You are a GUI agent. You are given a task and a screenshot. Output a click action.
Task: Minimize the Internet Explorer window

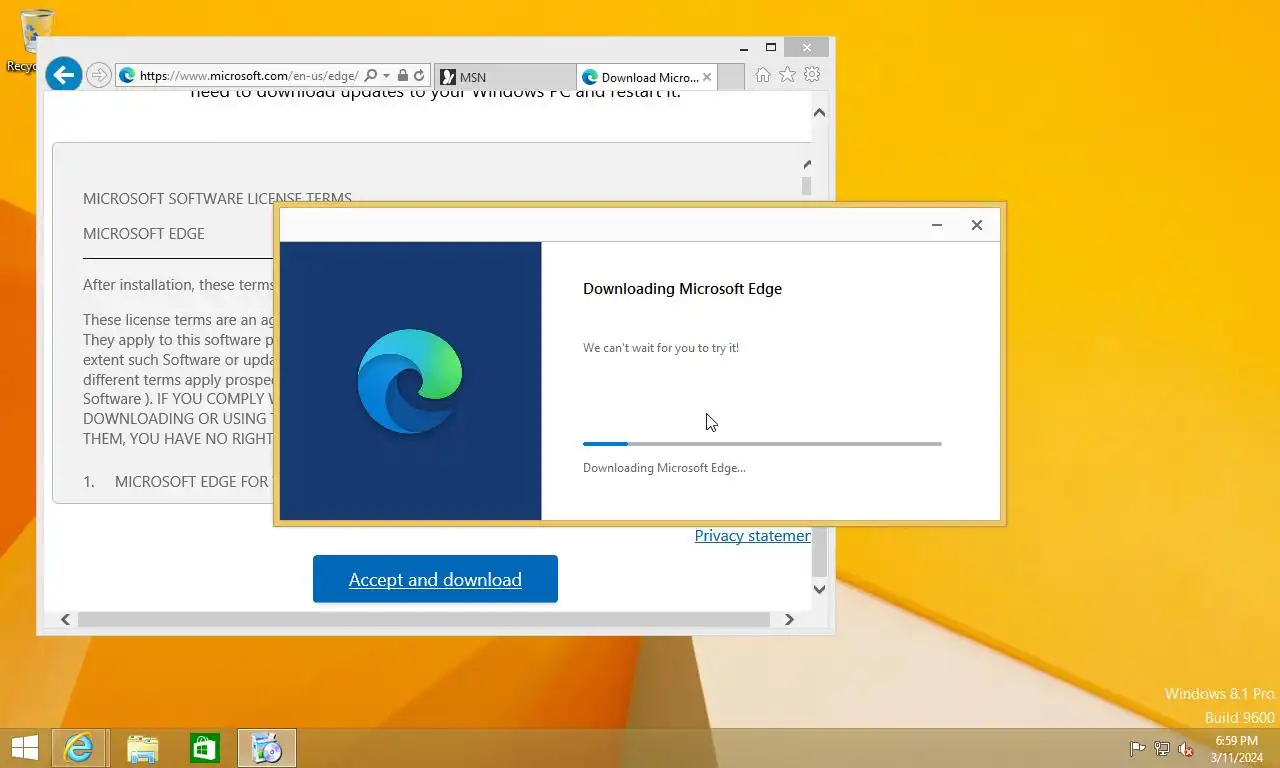coord(744,47)
